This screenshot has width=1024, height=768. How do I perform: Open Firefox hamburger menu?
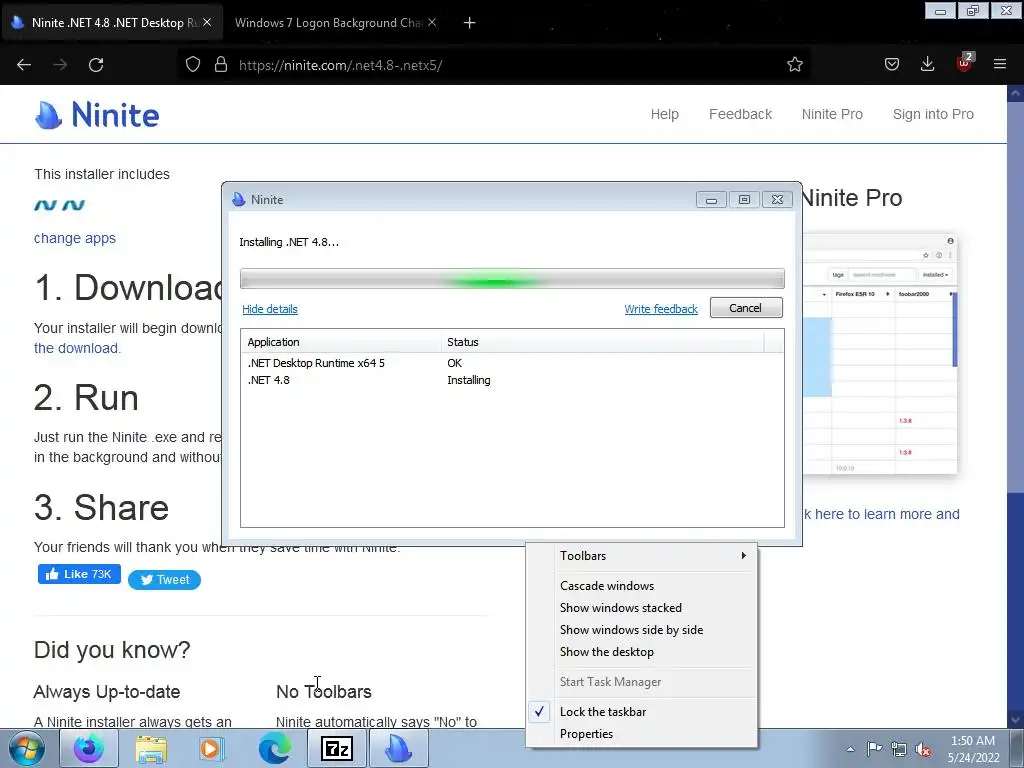click(x=1000, y=65)
